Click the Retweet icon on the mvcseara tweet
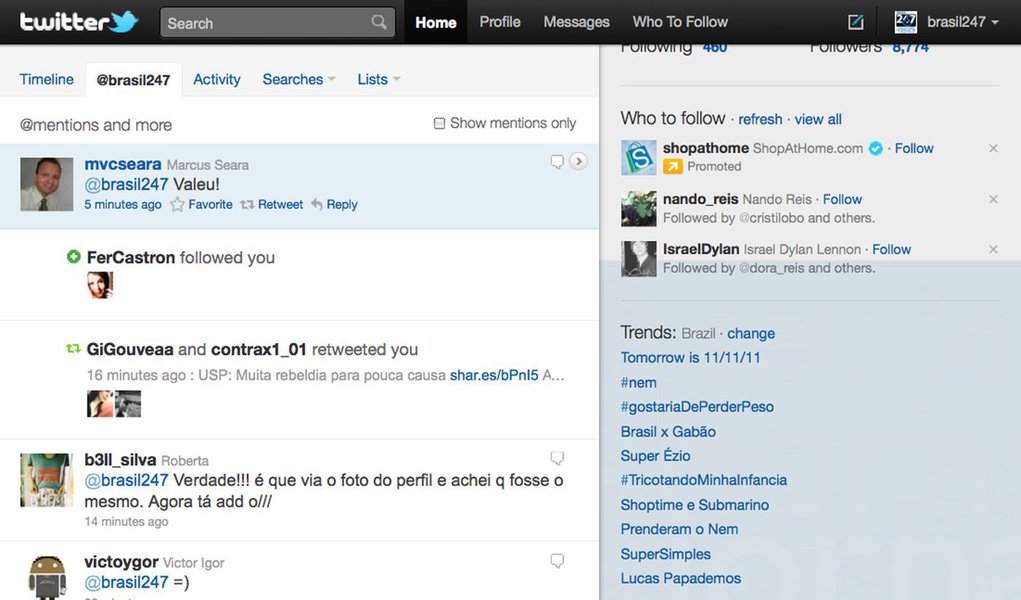The height and width of the screenshot is (600, 1021). (x=247, y=205)
